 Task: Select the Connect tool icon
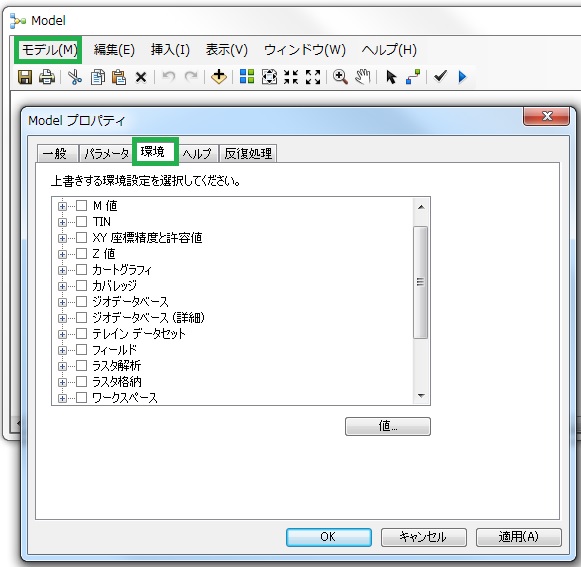[413, 77]
